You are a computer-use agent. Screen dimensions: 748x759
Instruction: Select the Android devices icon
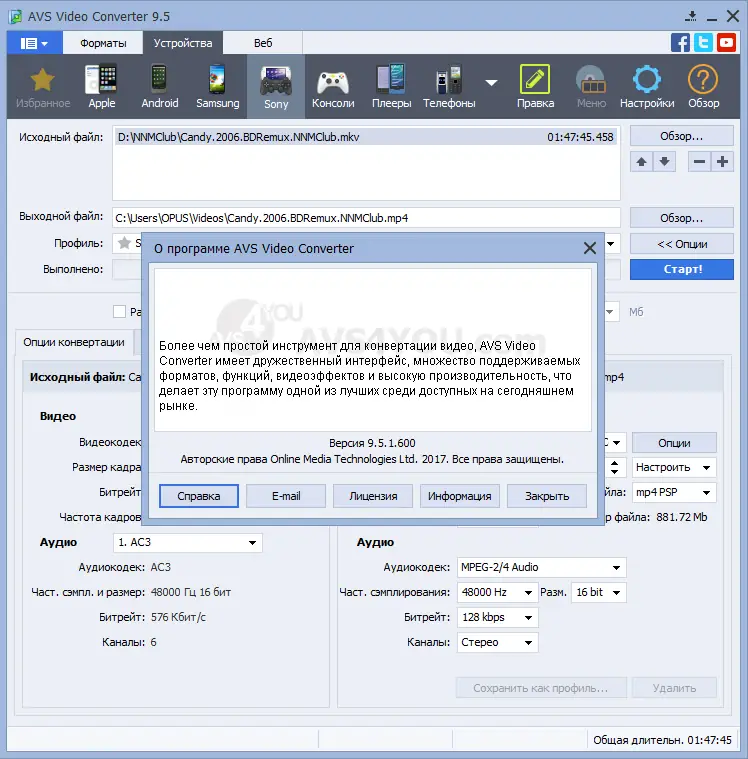tap(159, 87)
